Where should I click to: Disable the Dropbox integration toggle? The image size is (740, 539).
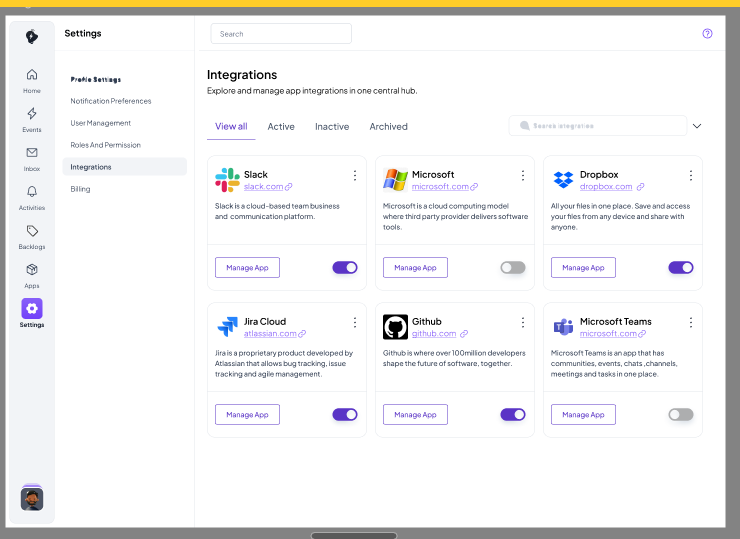click(x=681, y=268)
